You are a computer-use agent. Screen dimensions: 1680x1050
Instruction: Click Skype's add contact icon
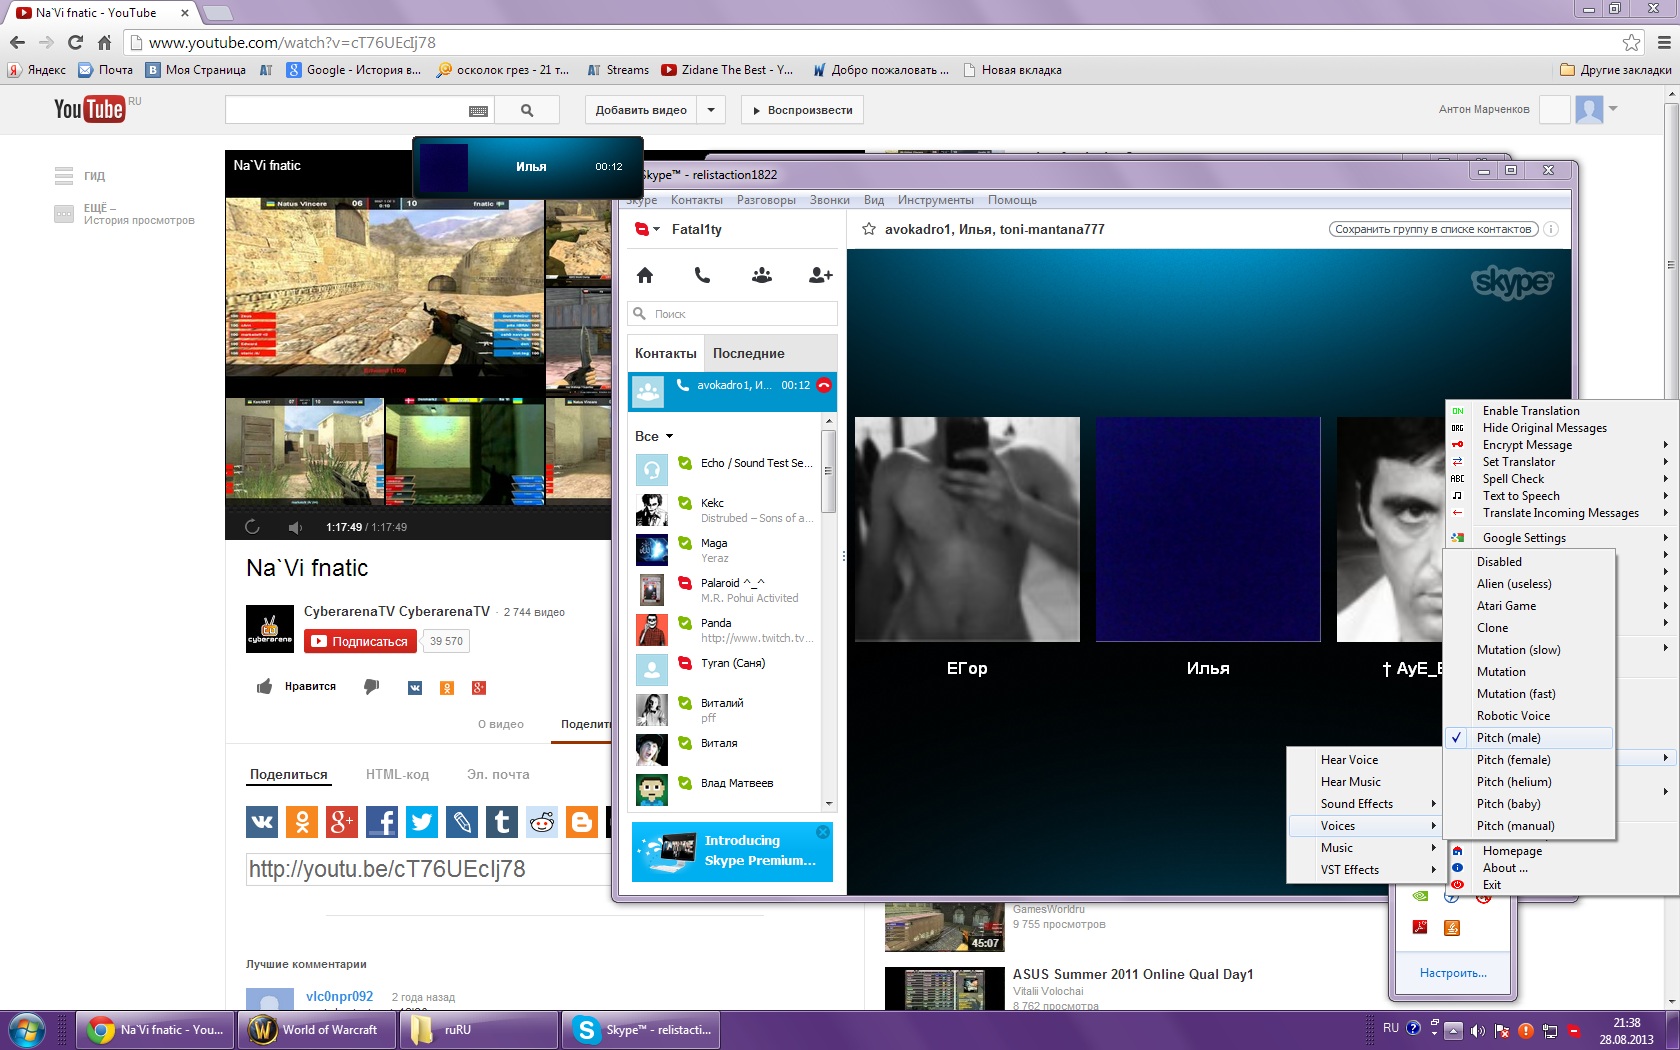click(x=820, y=275)
